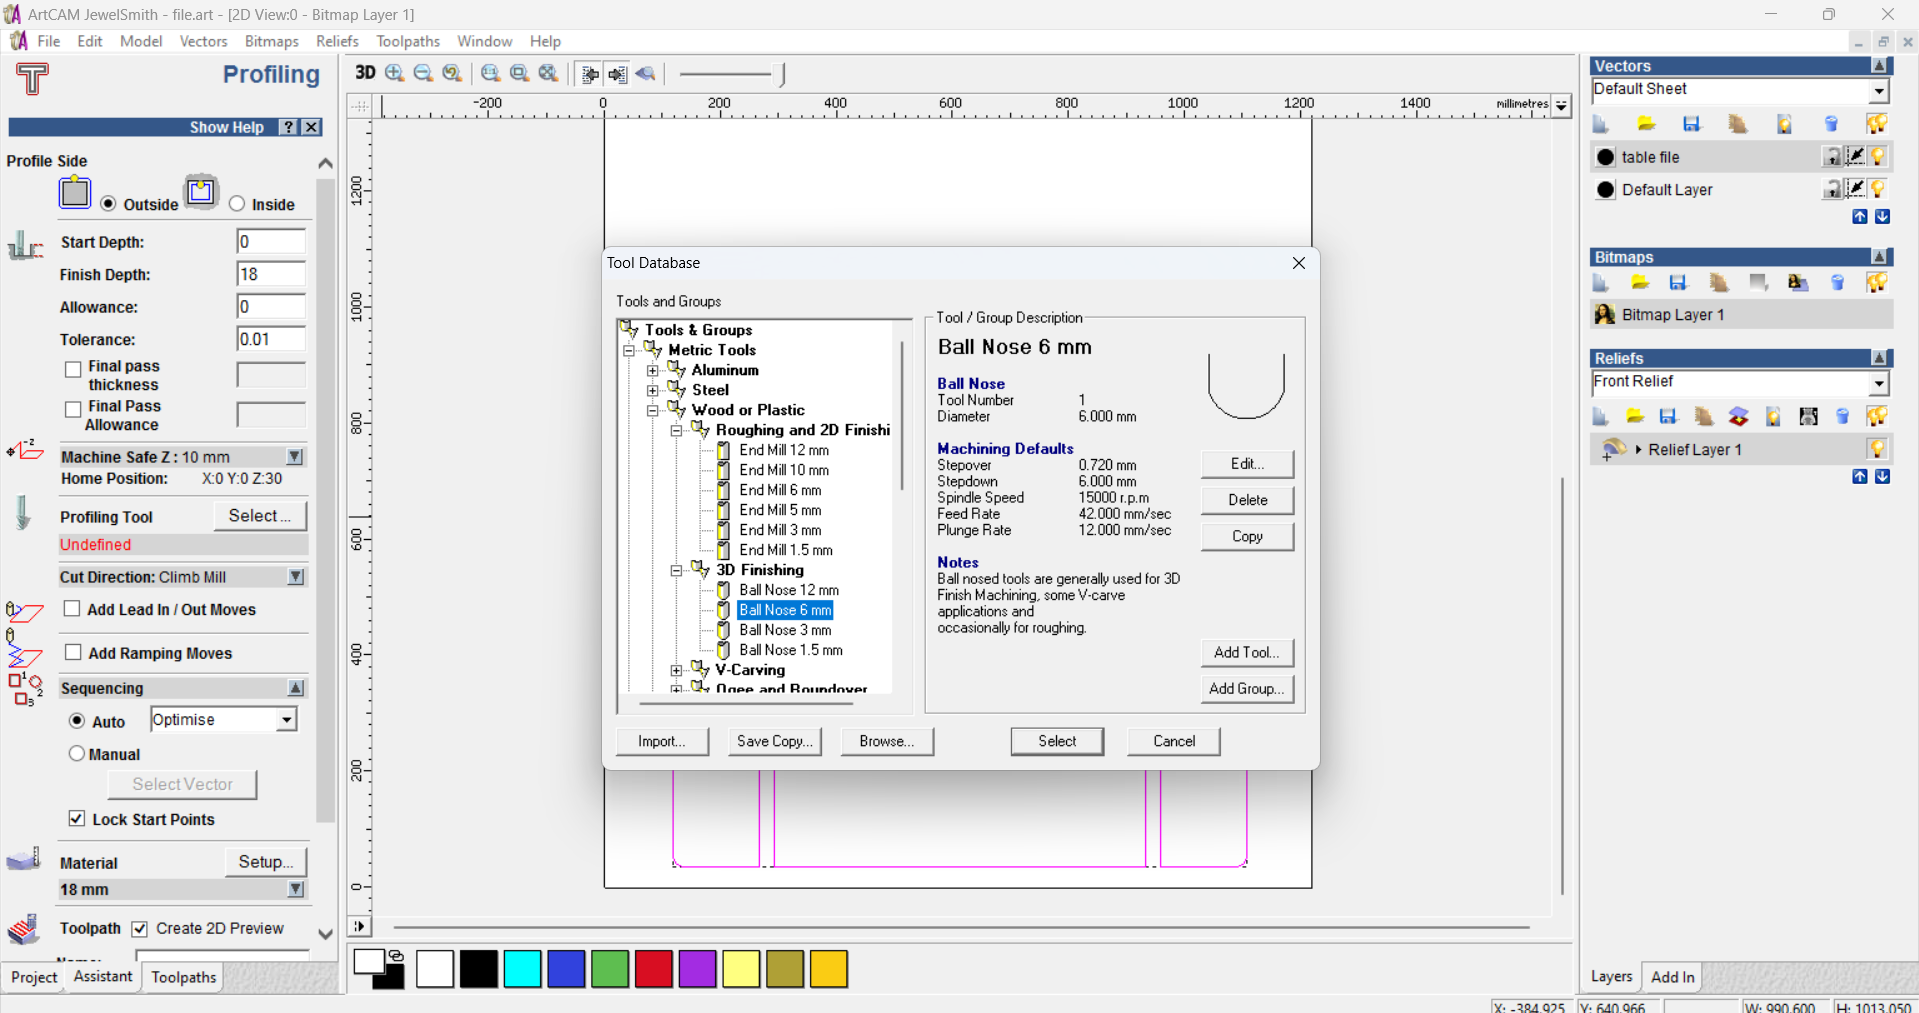
Task: Create new bitmap layer icon
Action: (x=1600, y=283)
